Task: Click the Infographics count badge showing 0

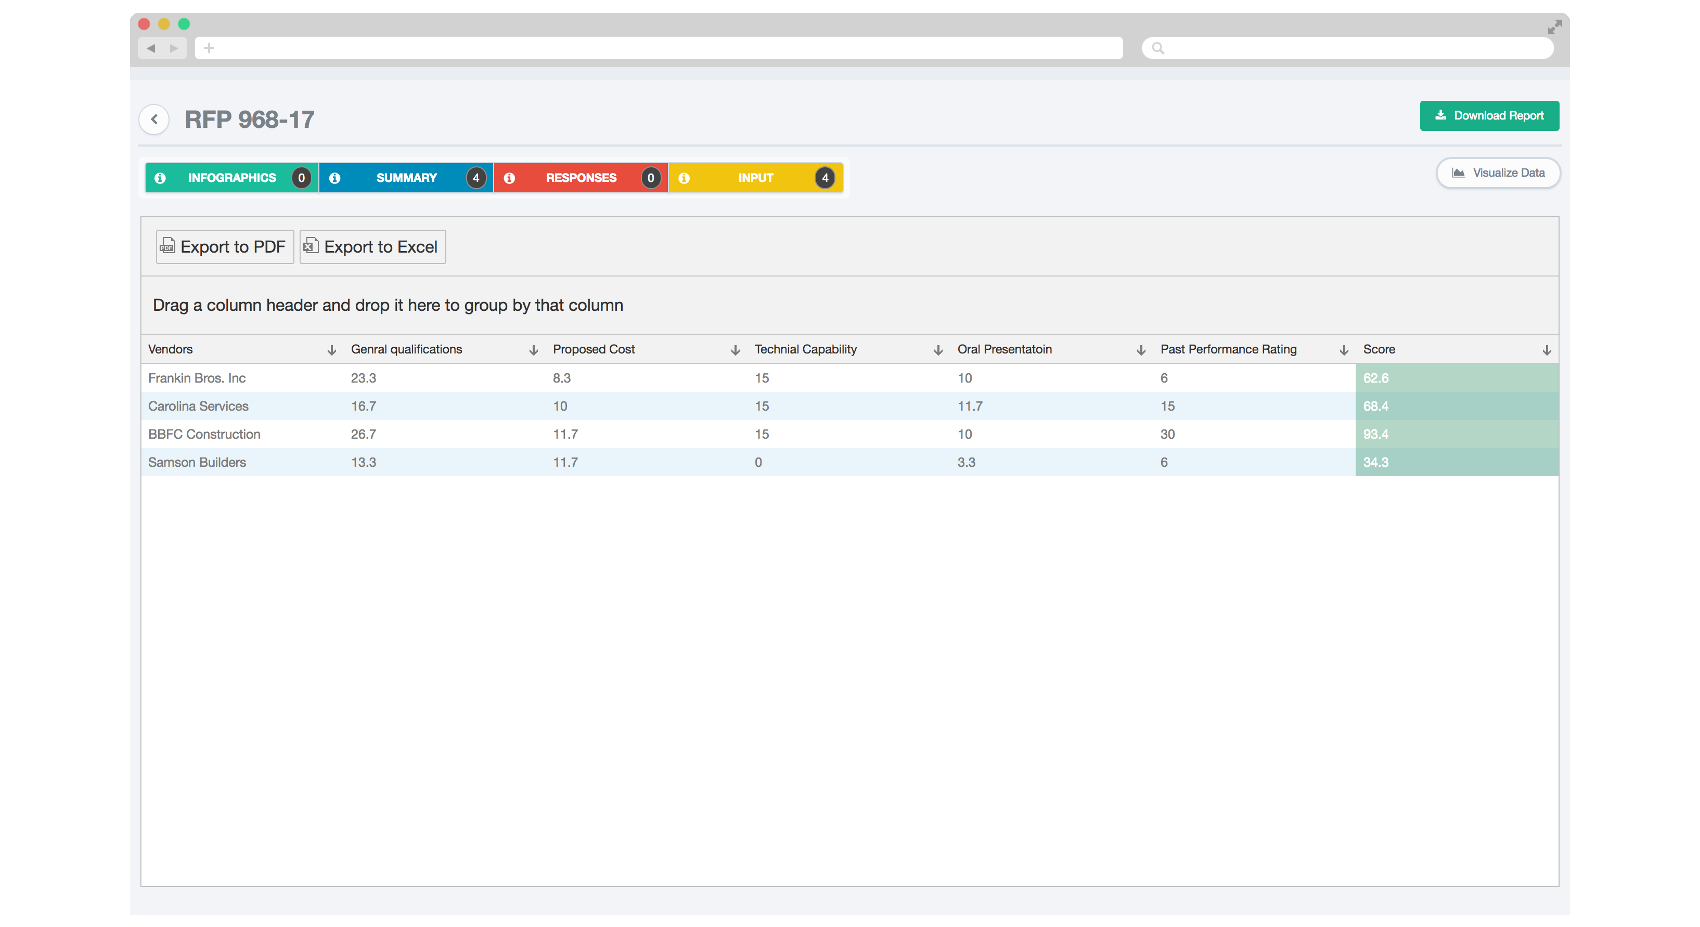Action: tap(301, 178)
